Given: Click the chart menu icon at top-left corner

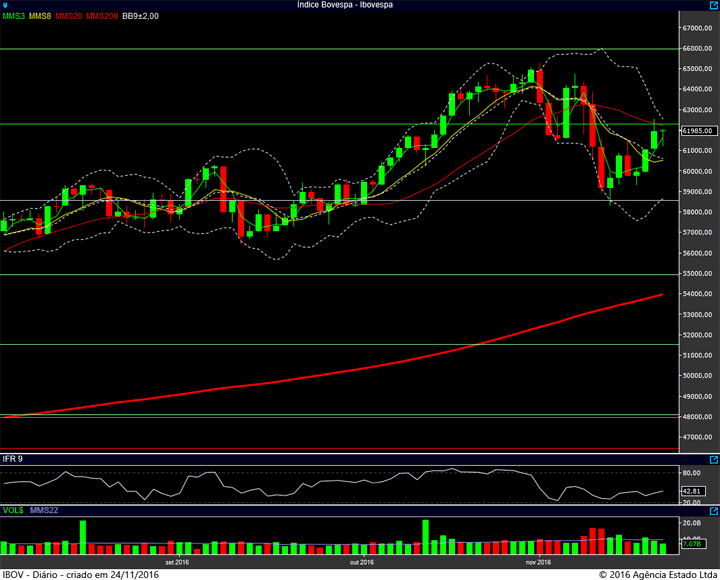Looking at the screenshot, I should [x=5, y=5].
